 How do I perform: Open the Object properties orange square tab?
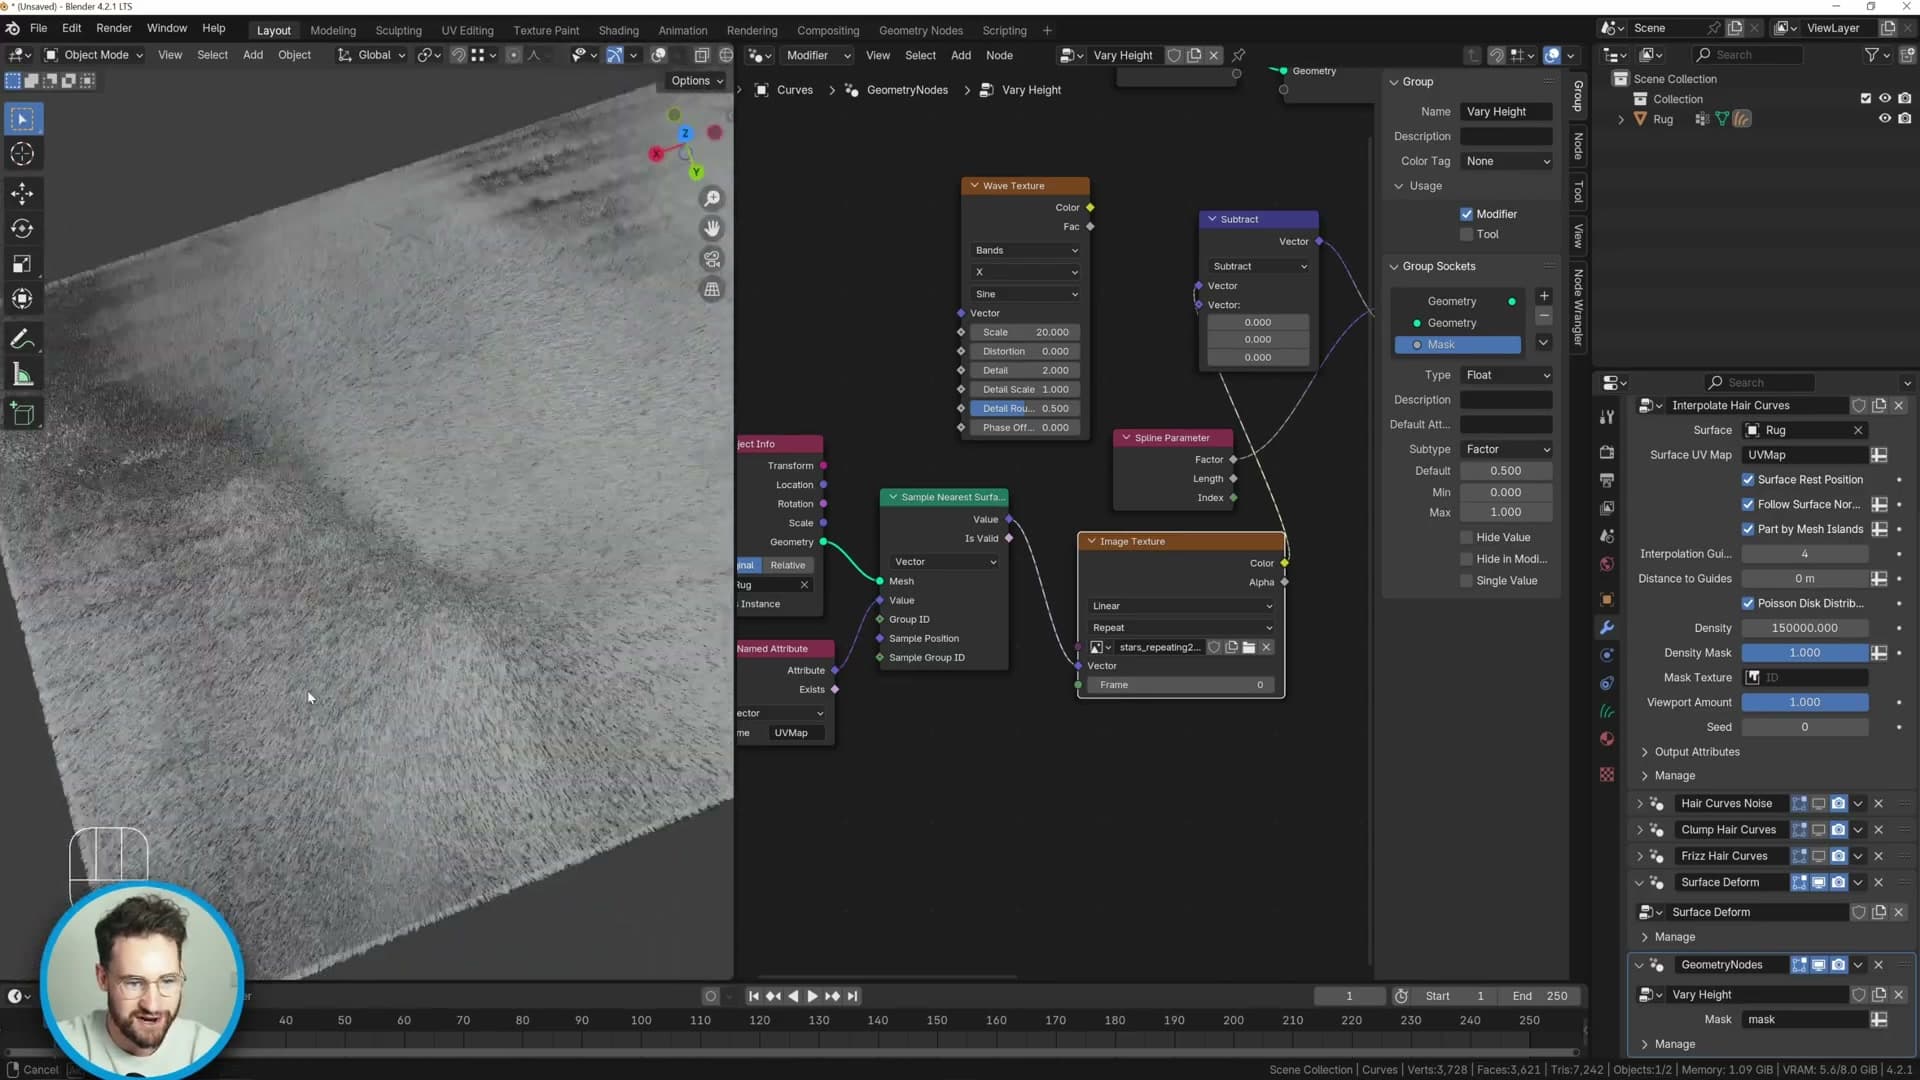(1607, 600)
